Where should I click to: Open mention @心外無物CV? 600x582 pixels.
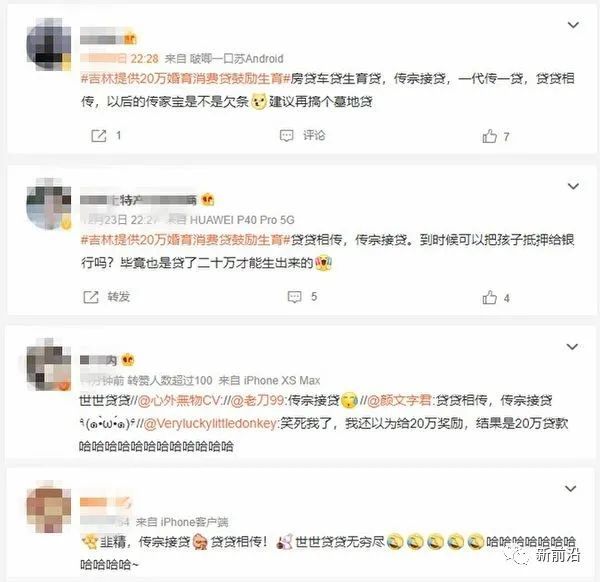pyautogui.click(x=179, y=401)
